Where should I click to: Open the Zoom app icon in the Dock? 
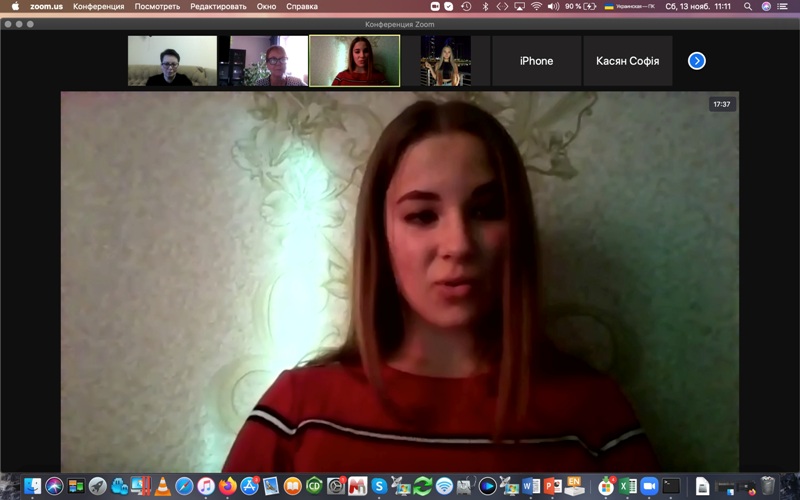tap(649, 486)
